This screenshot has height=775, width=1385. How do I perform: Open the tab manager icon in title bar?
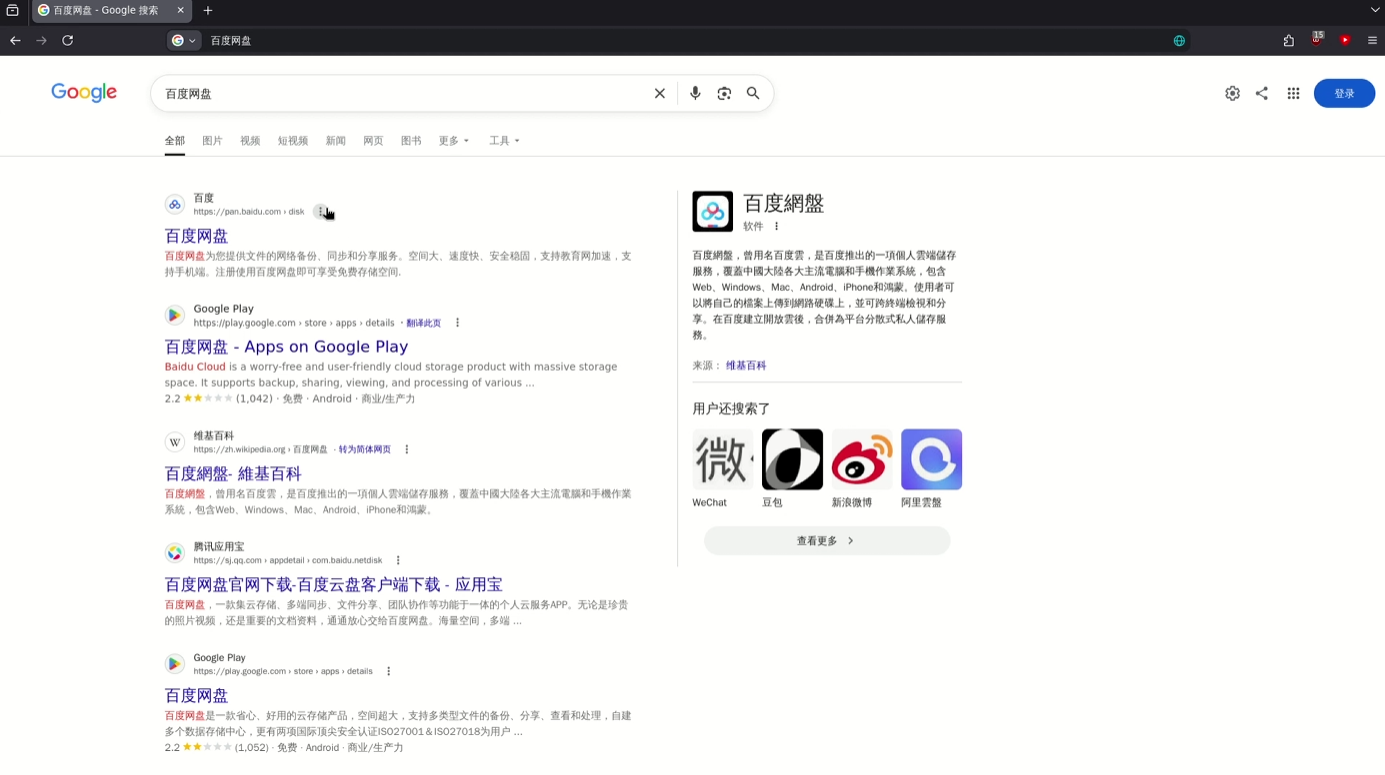pos(12,10)
